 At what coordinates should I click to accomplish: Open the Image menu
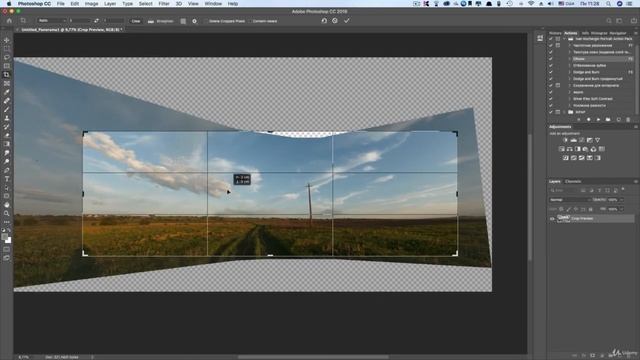pos(91,4)
